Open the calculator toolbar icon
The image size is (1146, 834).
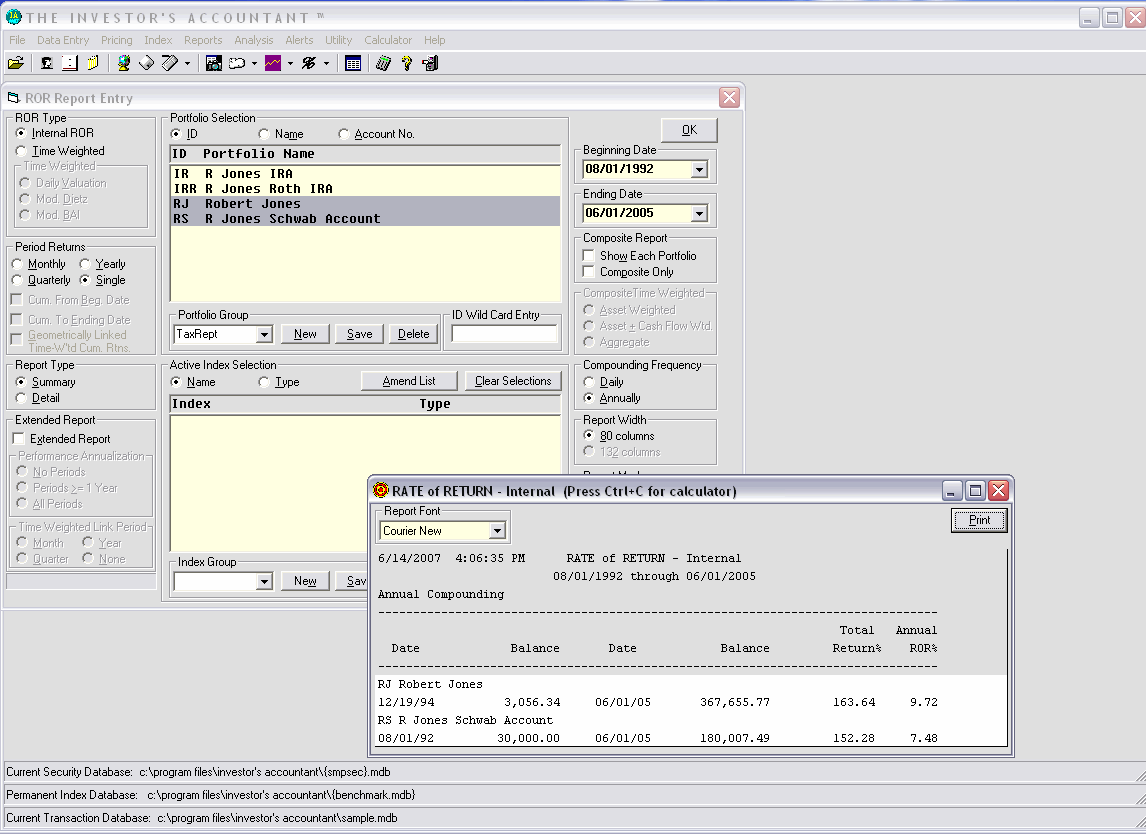tap(383, 63)
